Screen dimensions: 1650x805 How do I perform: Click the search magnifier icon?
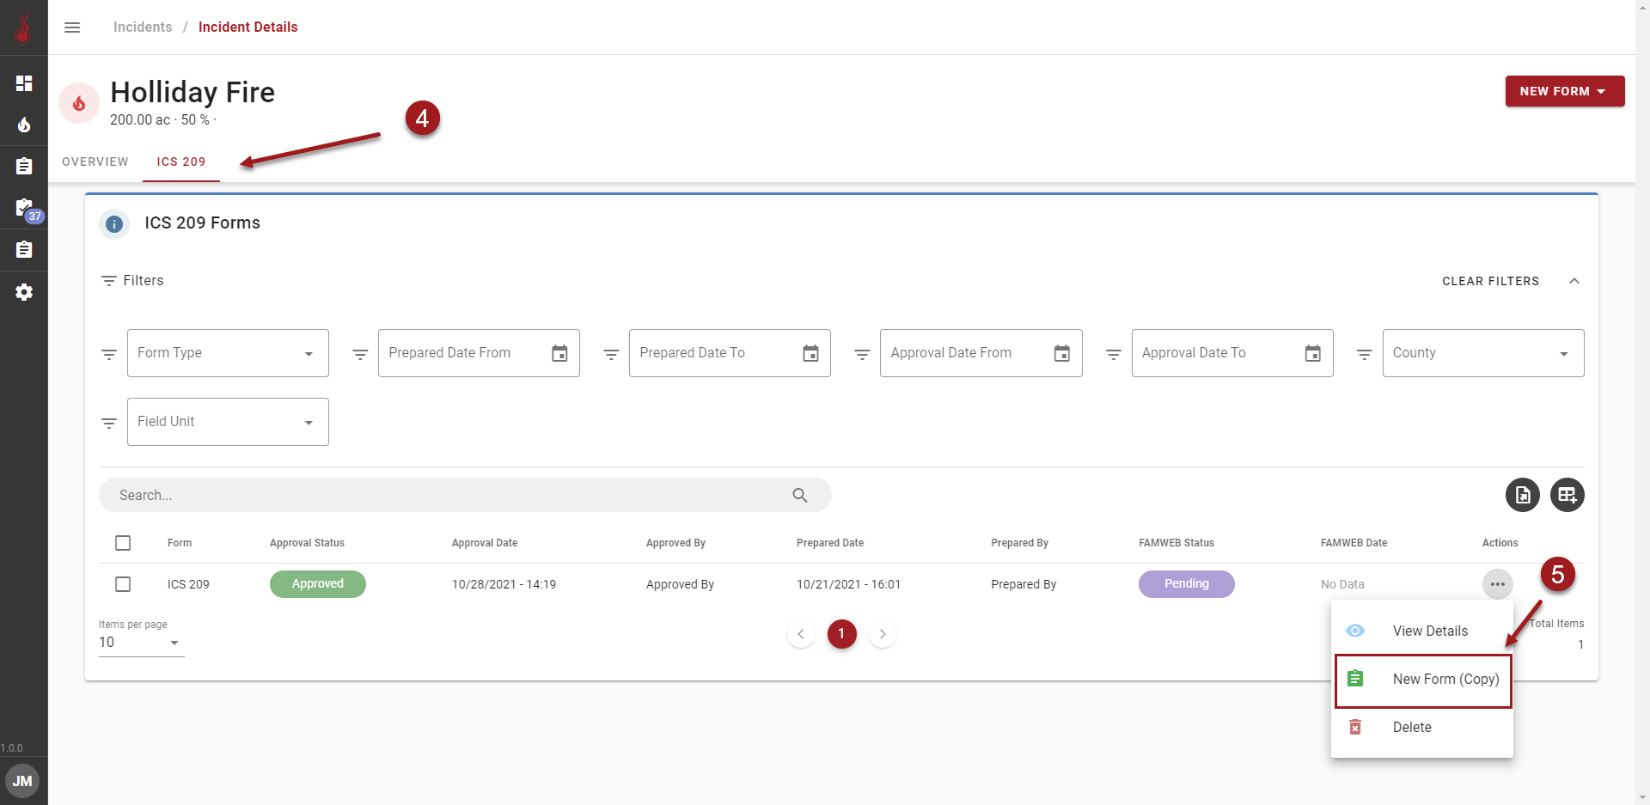pyautogui.click(x=800, y=495)
